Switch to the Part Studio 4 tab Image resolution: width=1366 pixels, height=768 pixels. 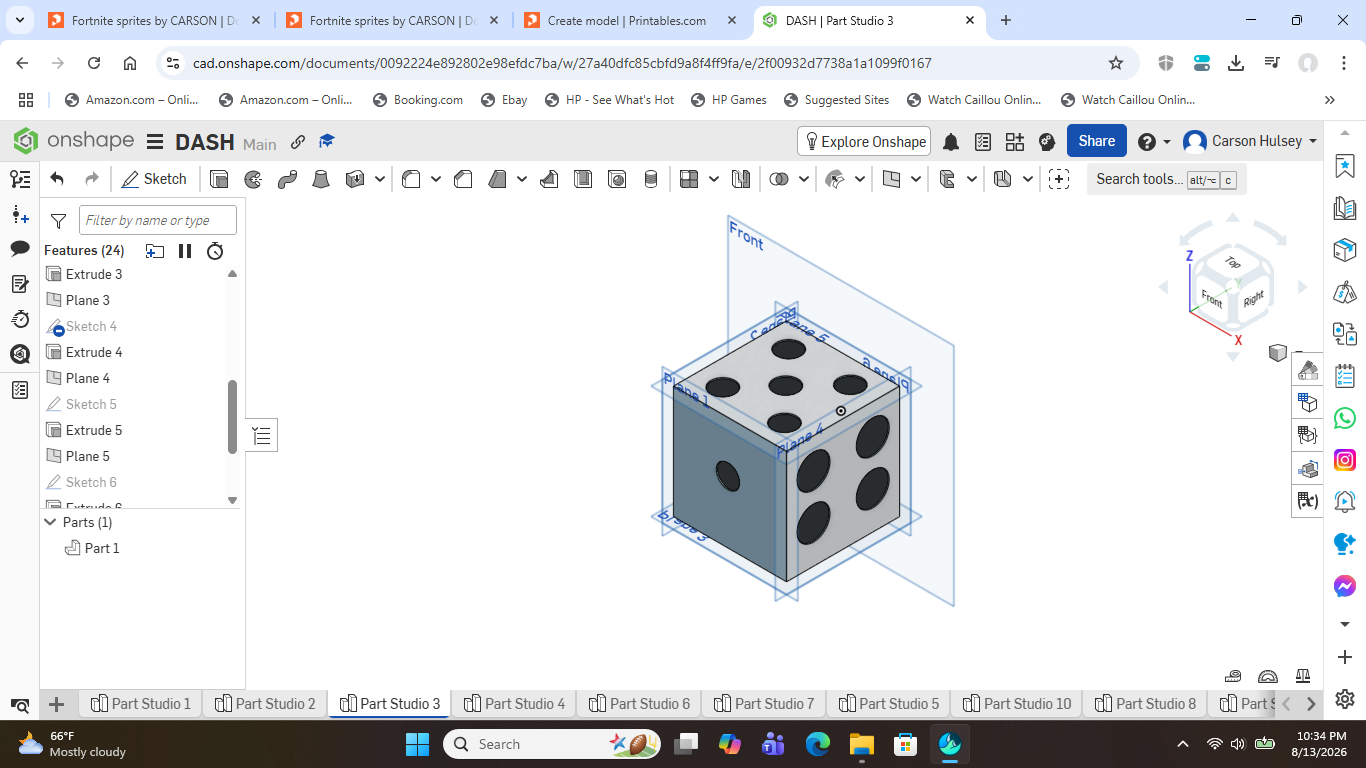click(x=515, y=704)
